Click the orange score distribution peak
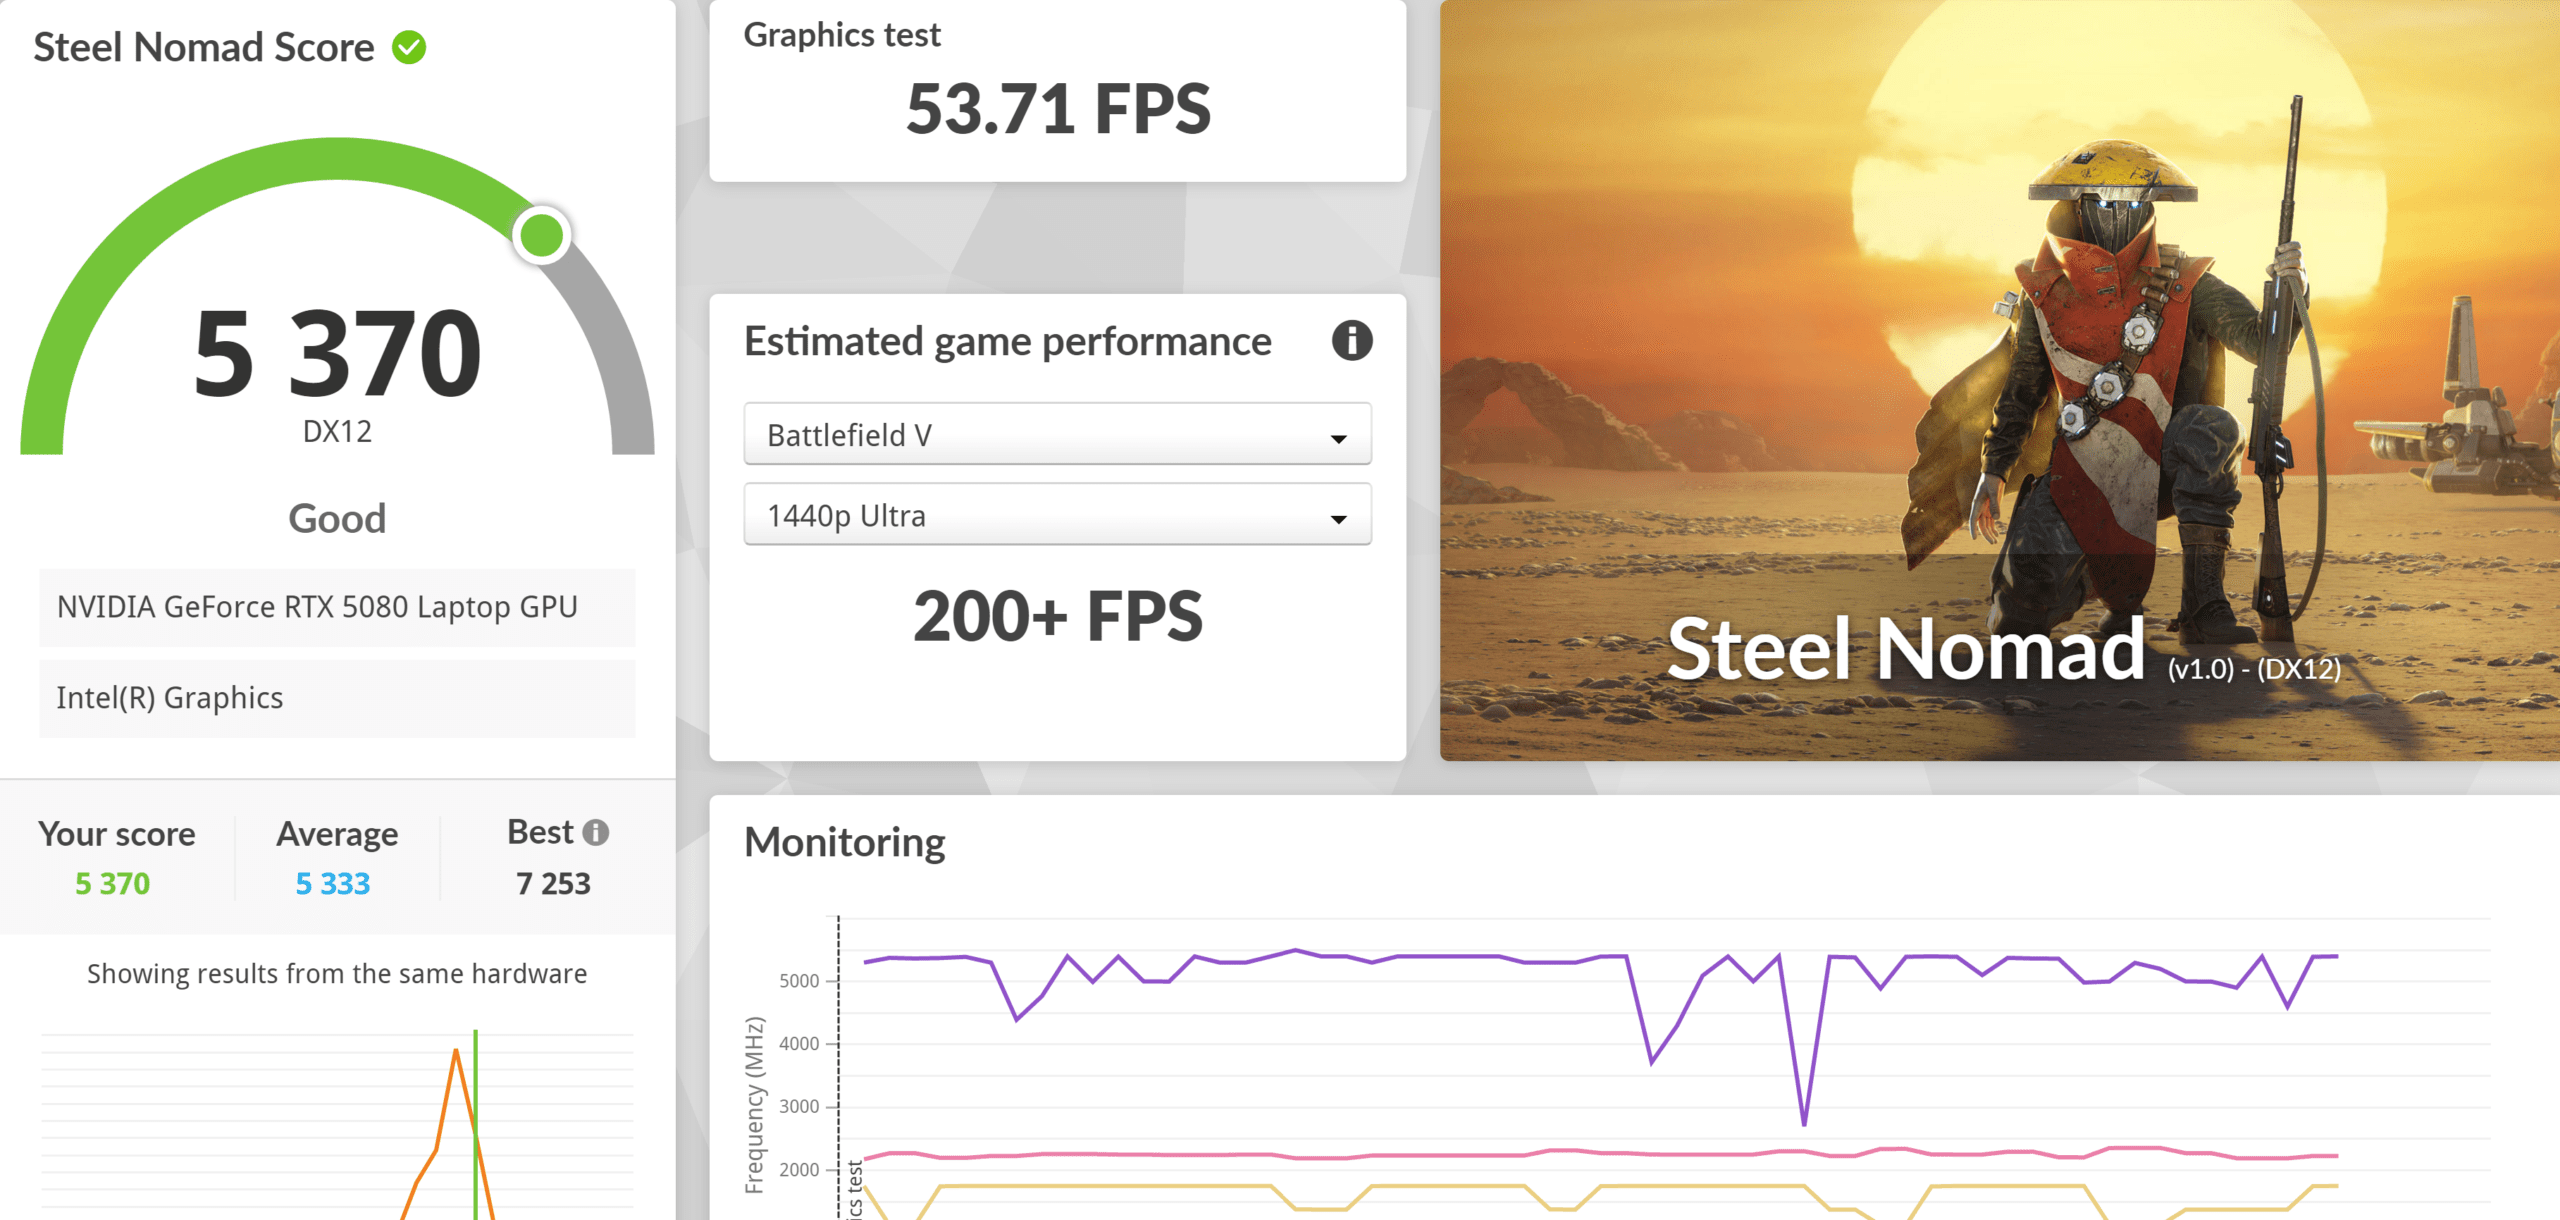Image resolution: width=2560 pixels, height=1220 pixels. 456,1052
